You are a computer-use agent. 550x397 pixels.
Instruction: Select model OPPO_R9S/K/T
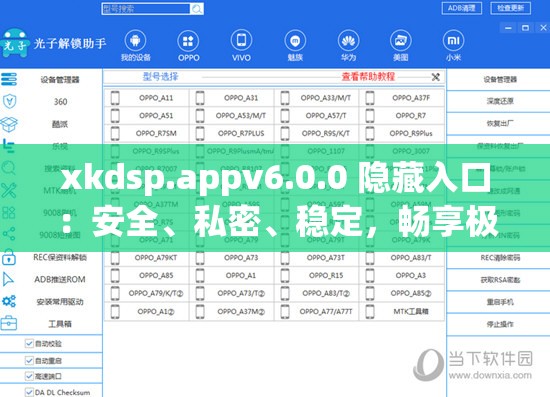click(326, 133)
